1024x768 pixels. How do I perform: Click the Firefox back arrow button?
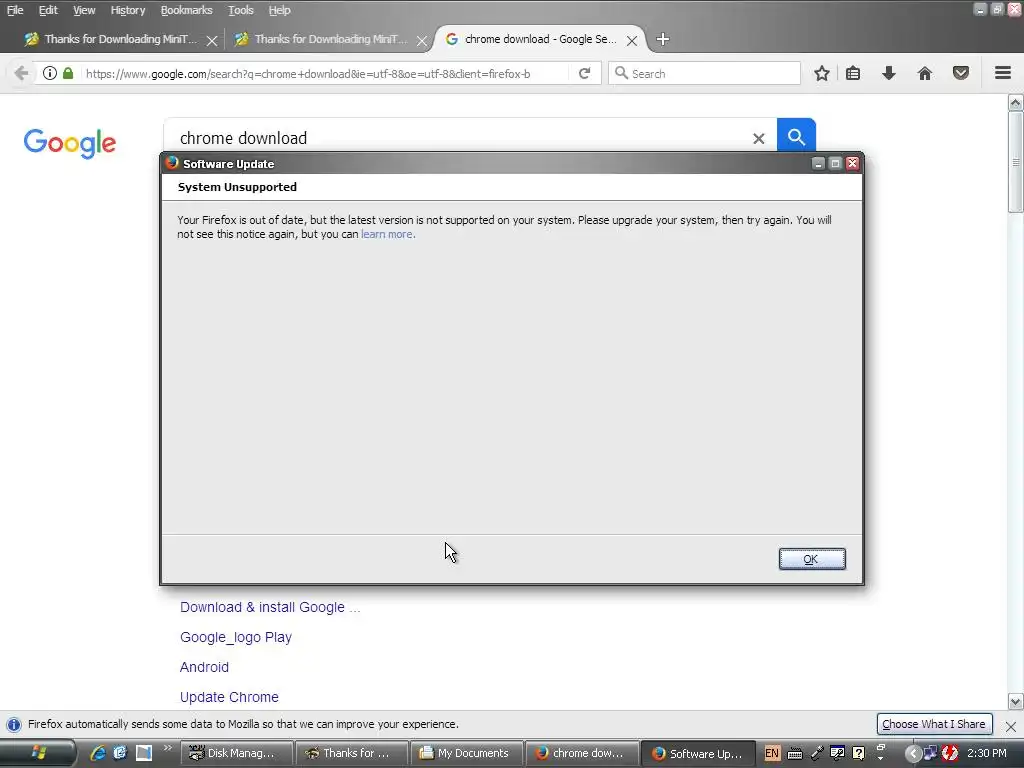pos(21,73)
